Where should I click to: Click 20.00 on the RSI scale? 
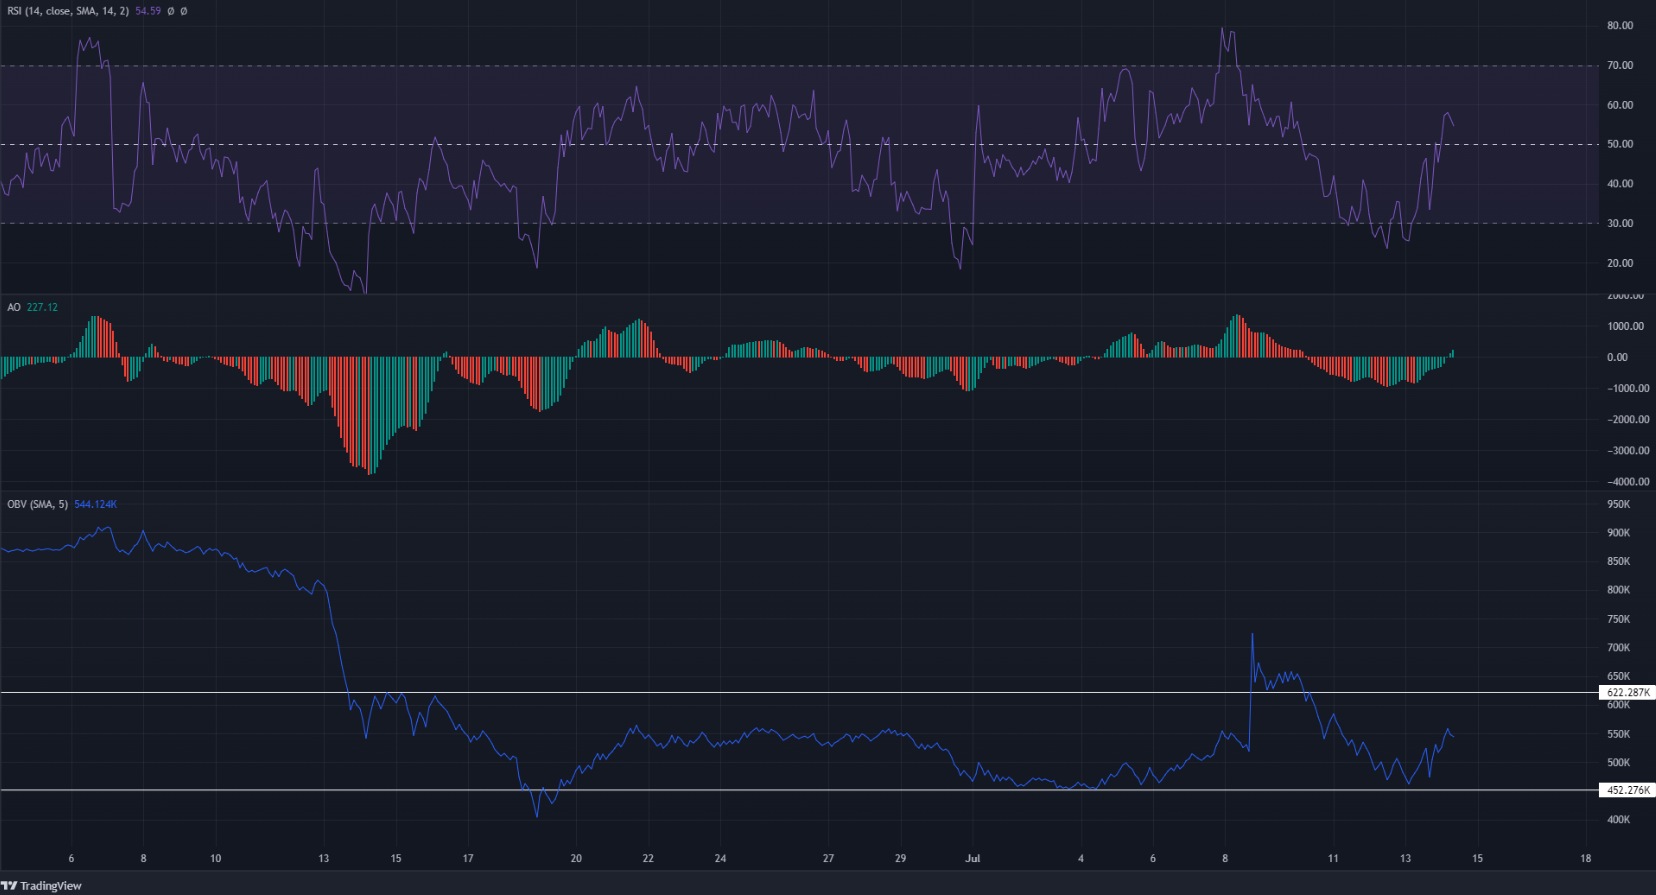point(1620,263)
